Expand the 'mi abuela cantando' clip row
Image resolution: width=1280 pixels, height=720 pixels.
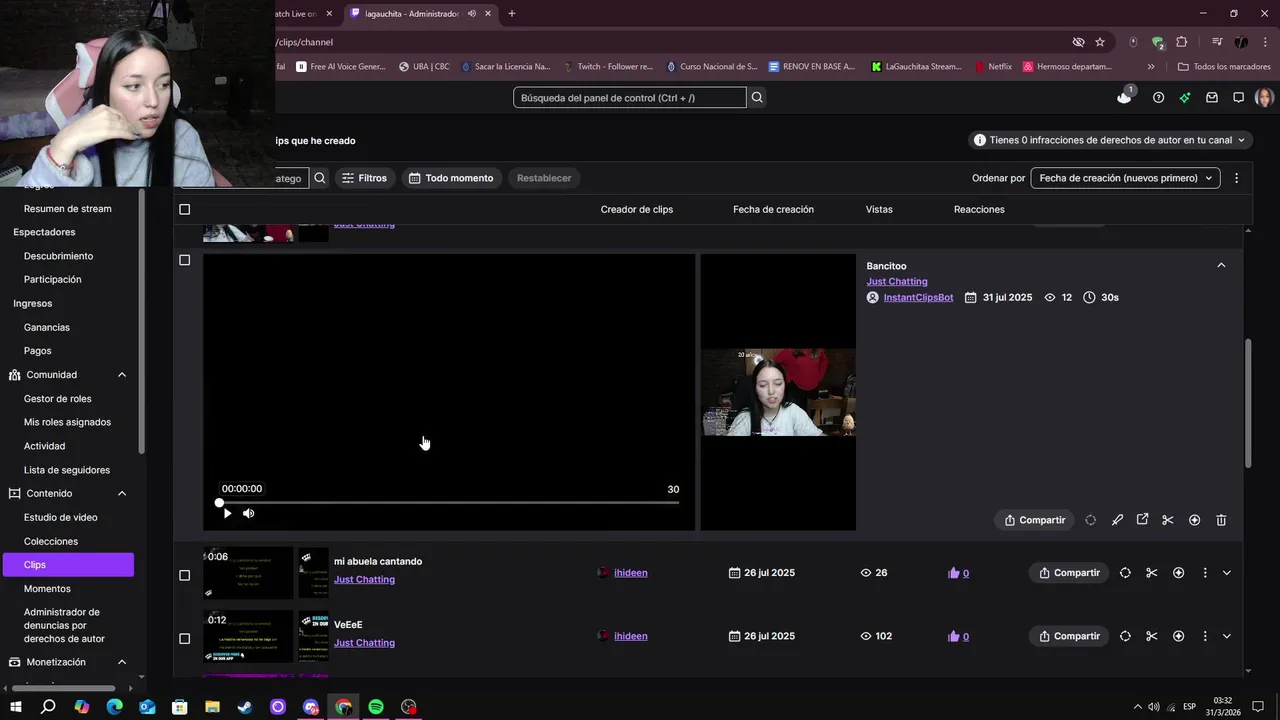(1227, 573)
